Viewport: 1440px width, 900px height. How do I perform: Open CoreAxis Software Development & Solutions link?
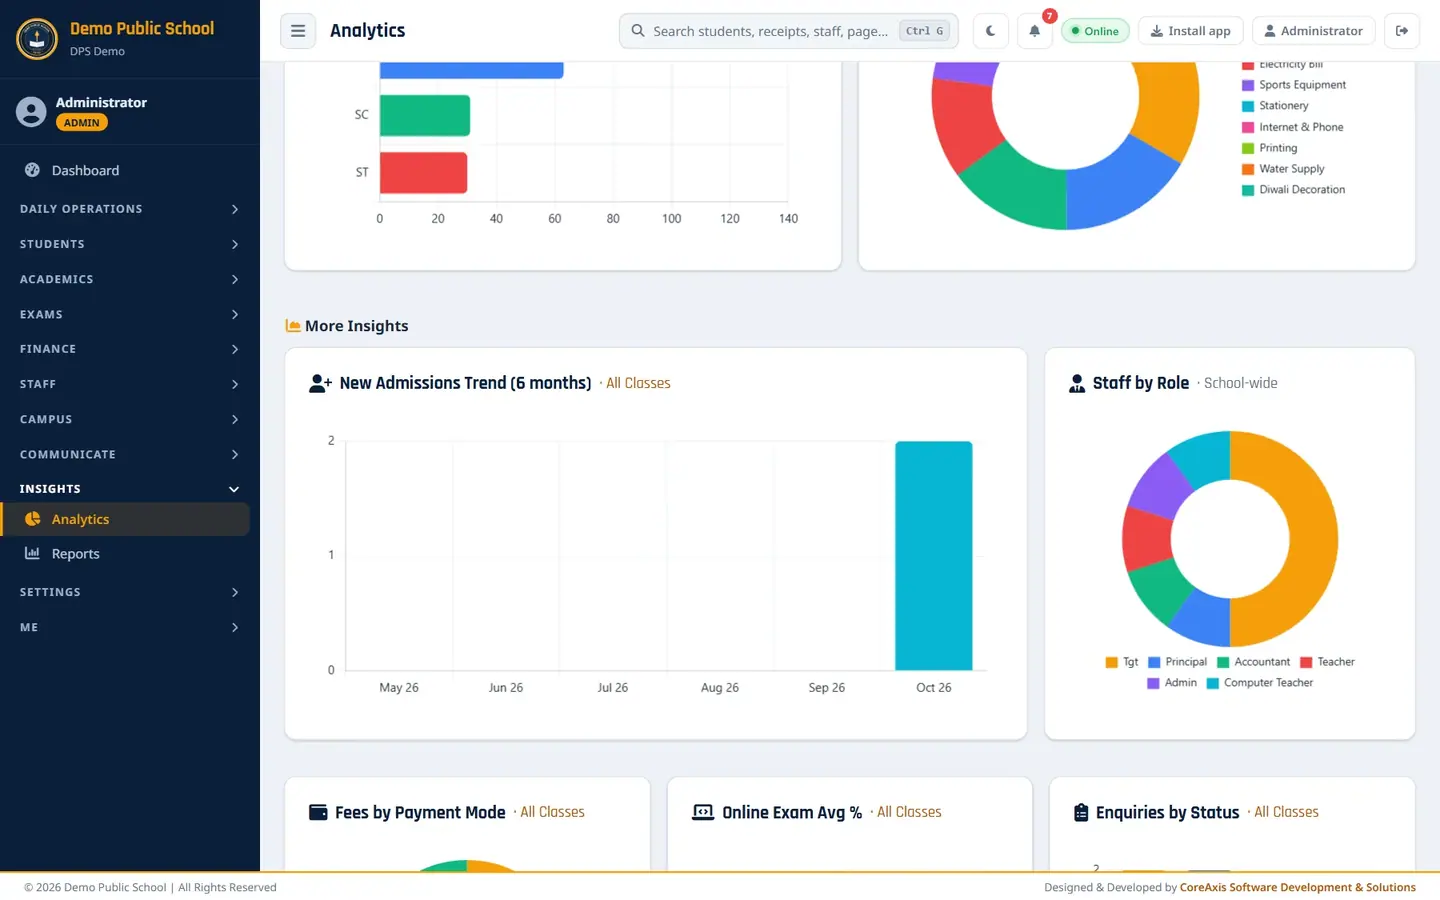(x=1298, y=887)
